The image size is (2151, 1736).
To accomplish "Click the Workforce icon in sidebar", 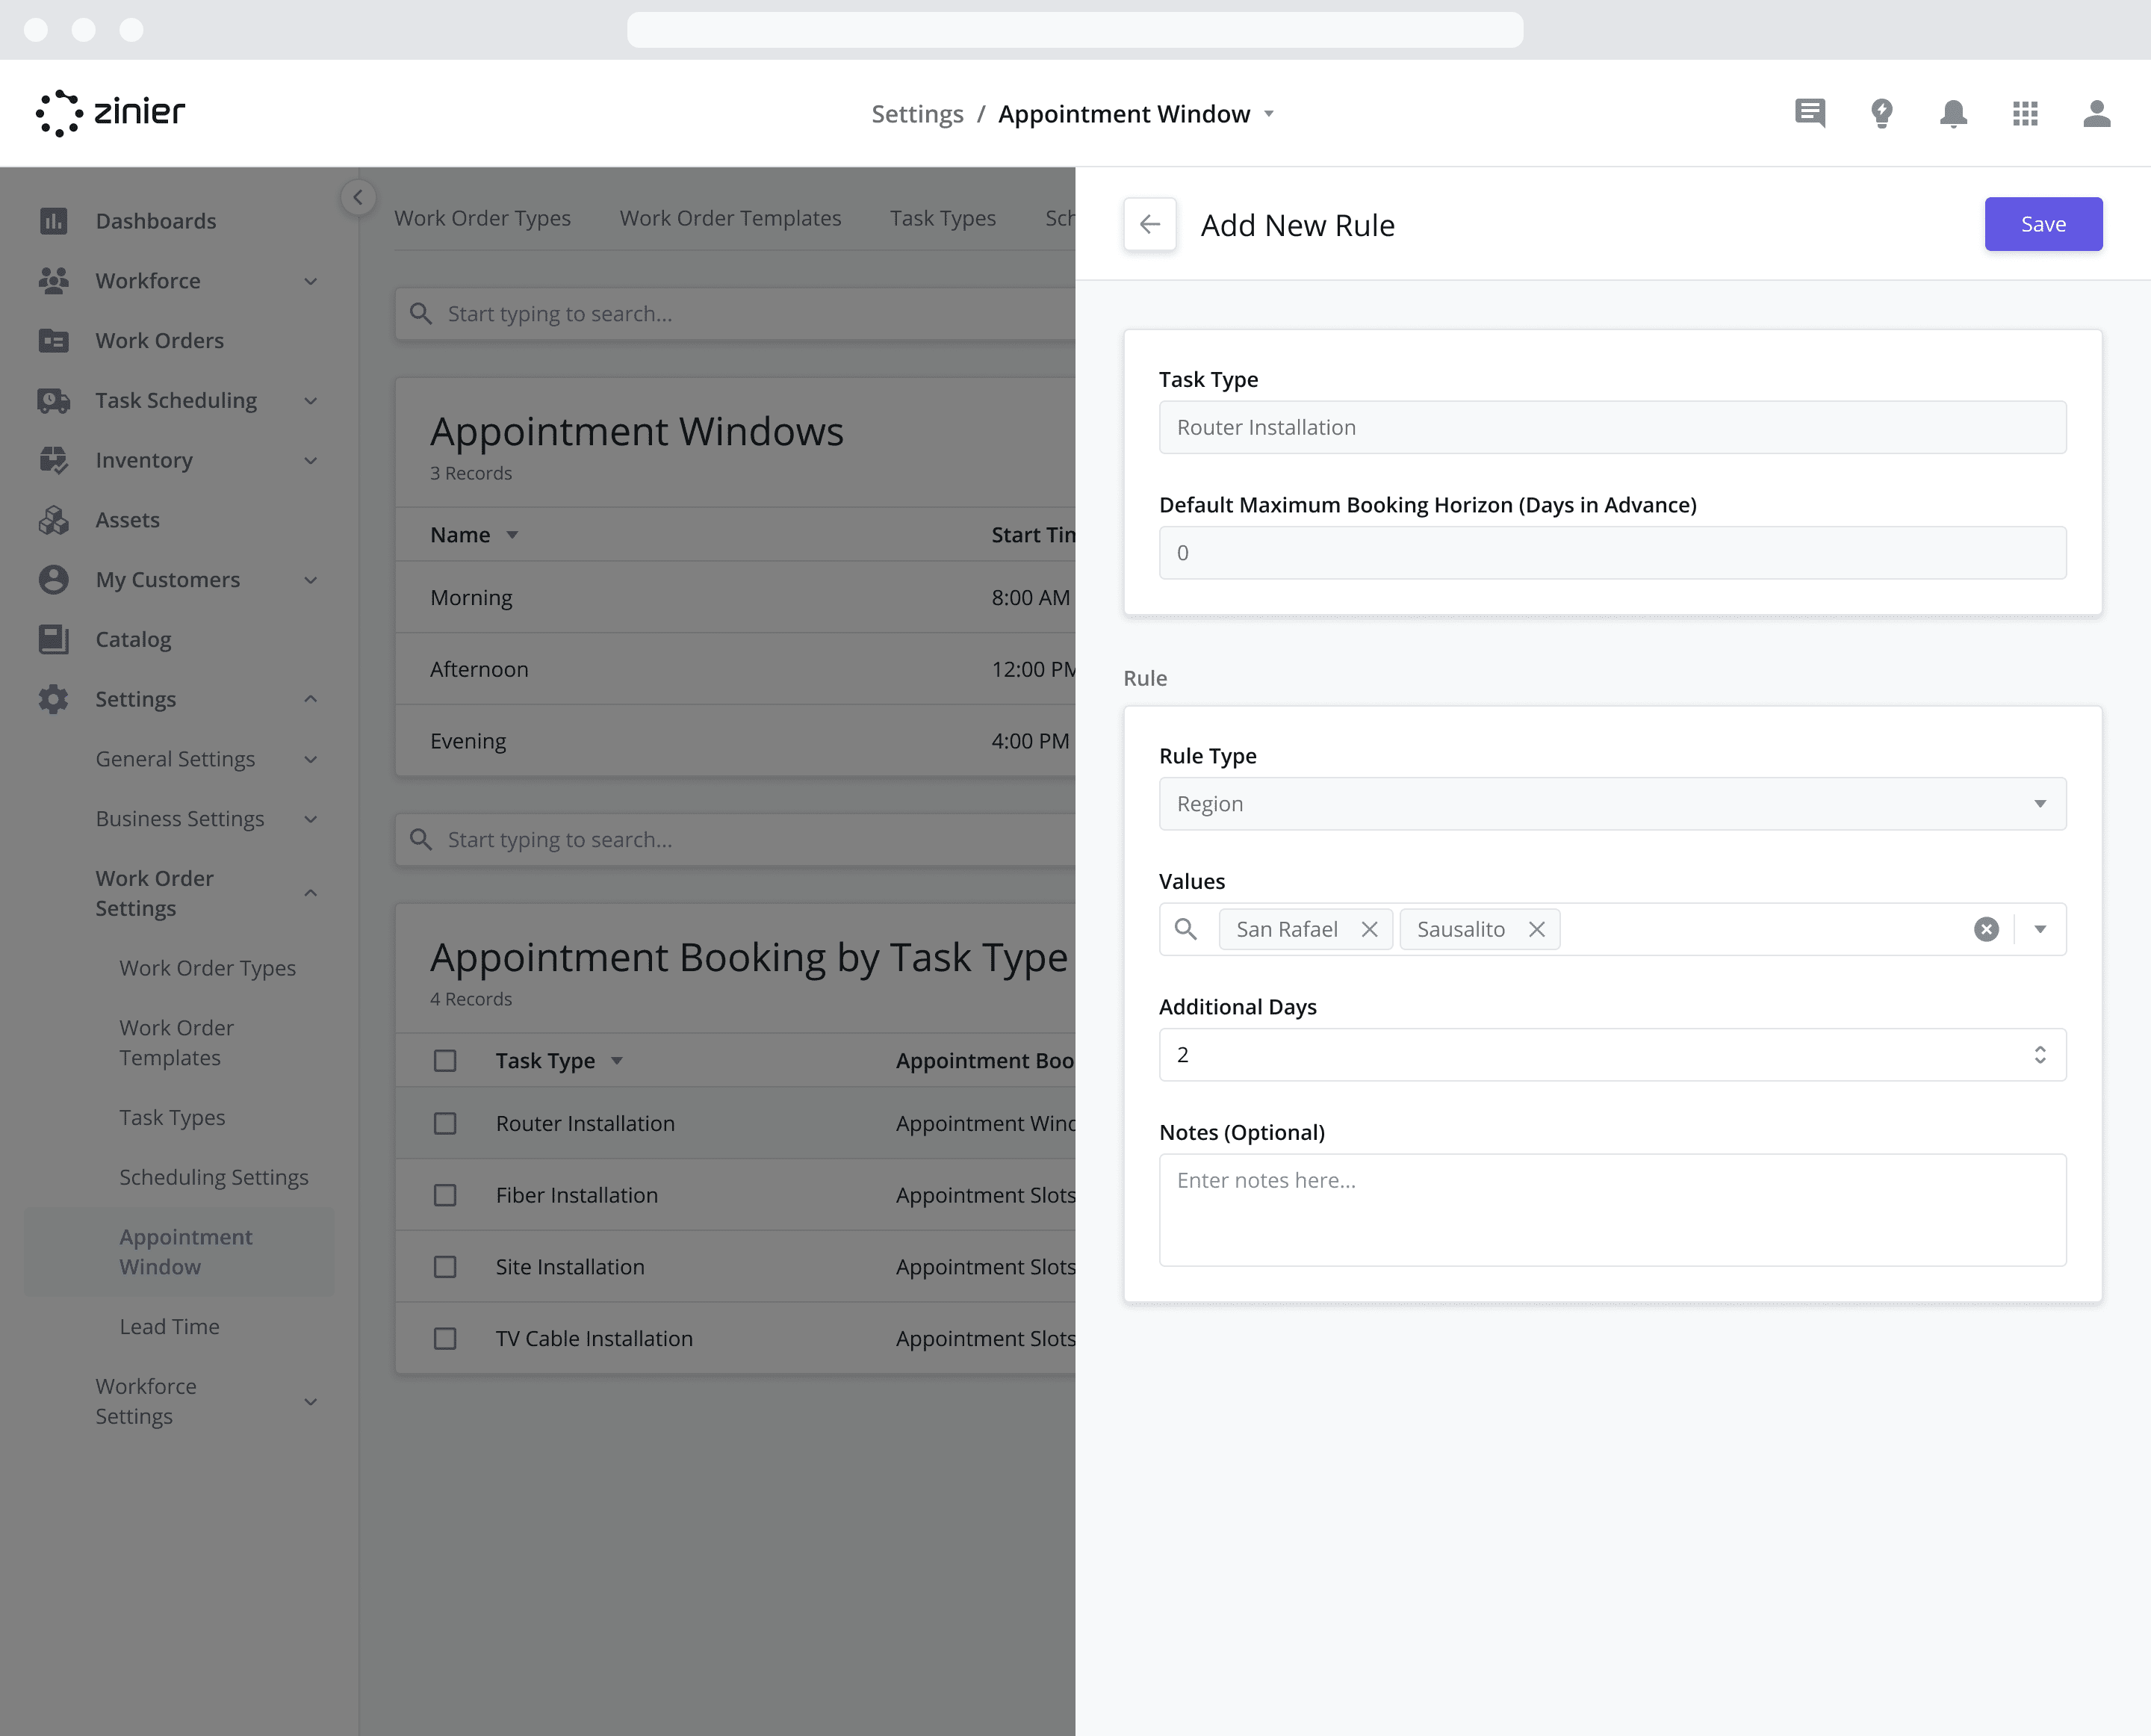I will coord(53,280).
